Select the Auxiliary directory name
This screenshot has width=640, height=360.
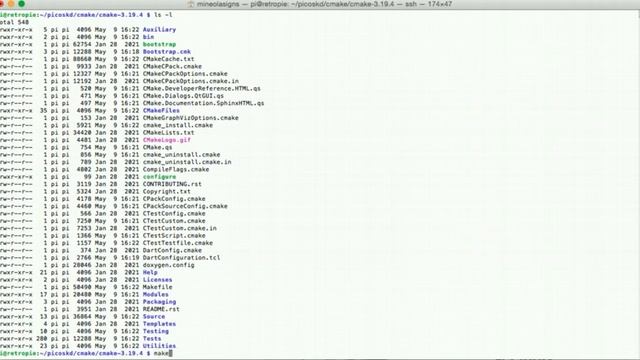[159, 29]
